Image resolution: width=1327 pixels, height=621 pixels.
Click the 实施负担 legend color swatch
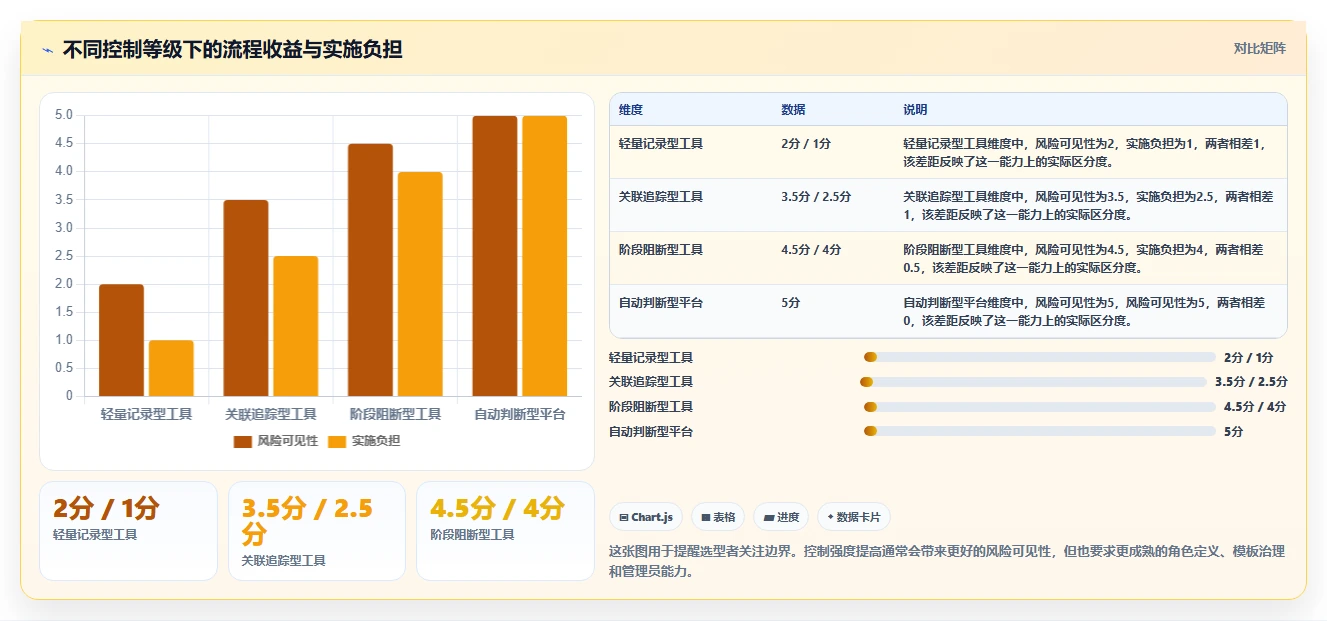337,441
